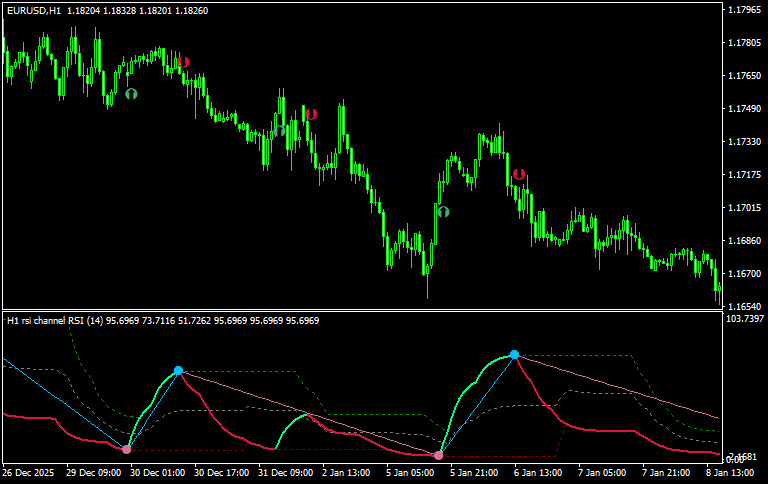
Task: Click the green up arrow near 5 Jan
Action: 443,211
